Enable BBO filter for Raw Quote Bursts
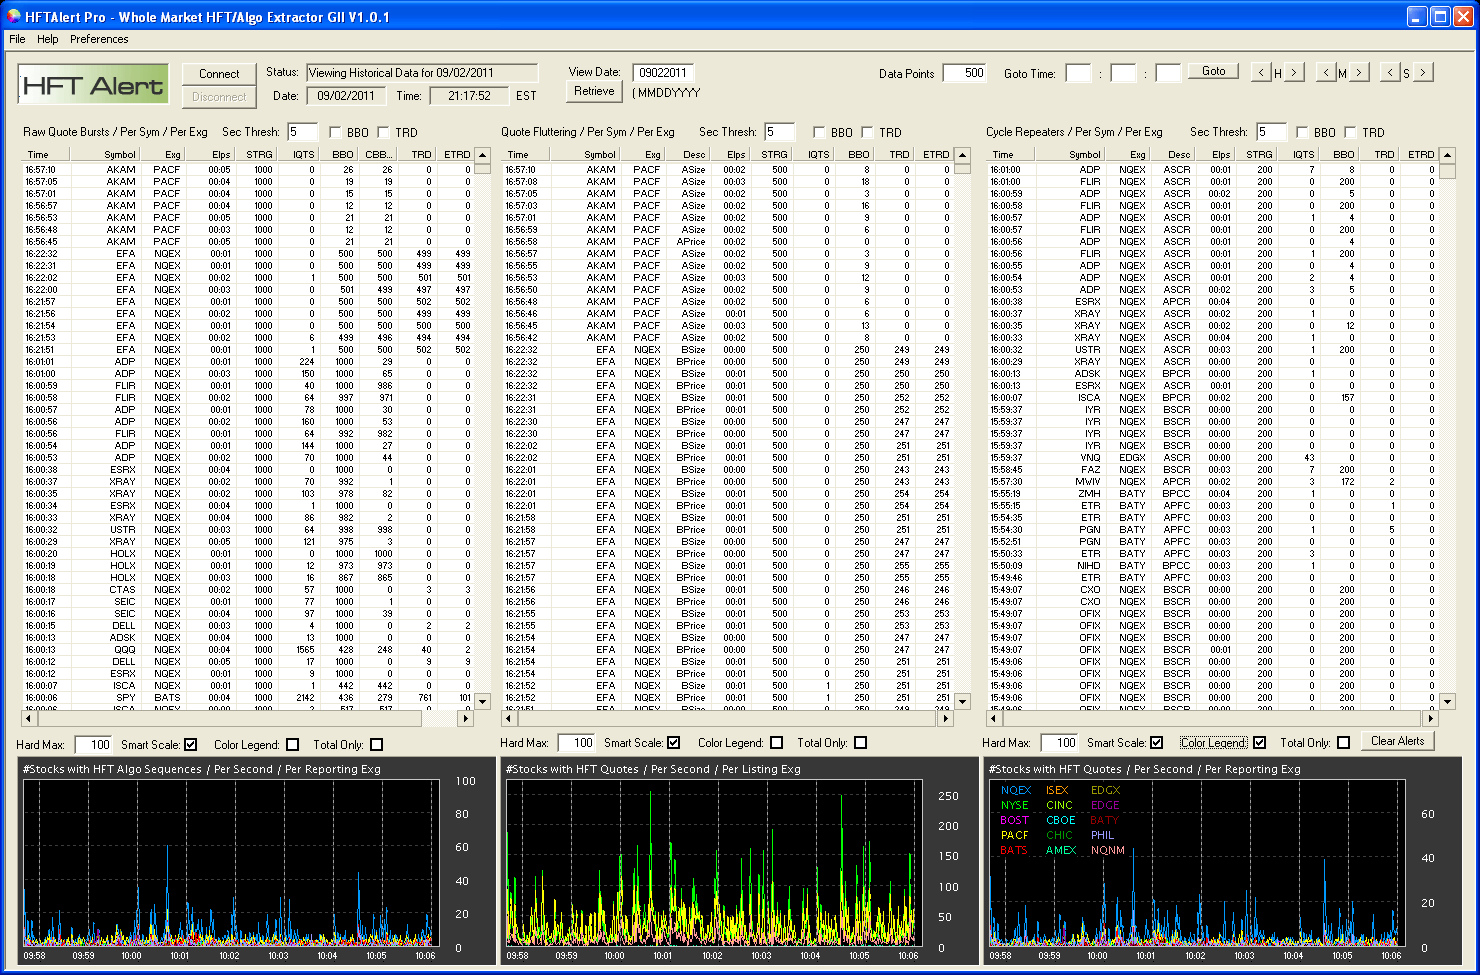1480x975 pixels. tap(335, 132)
